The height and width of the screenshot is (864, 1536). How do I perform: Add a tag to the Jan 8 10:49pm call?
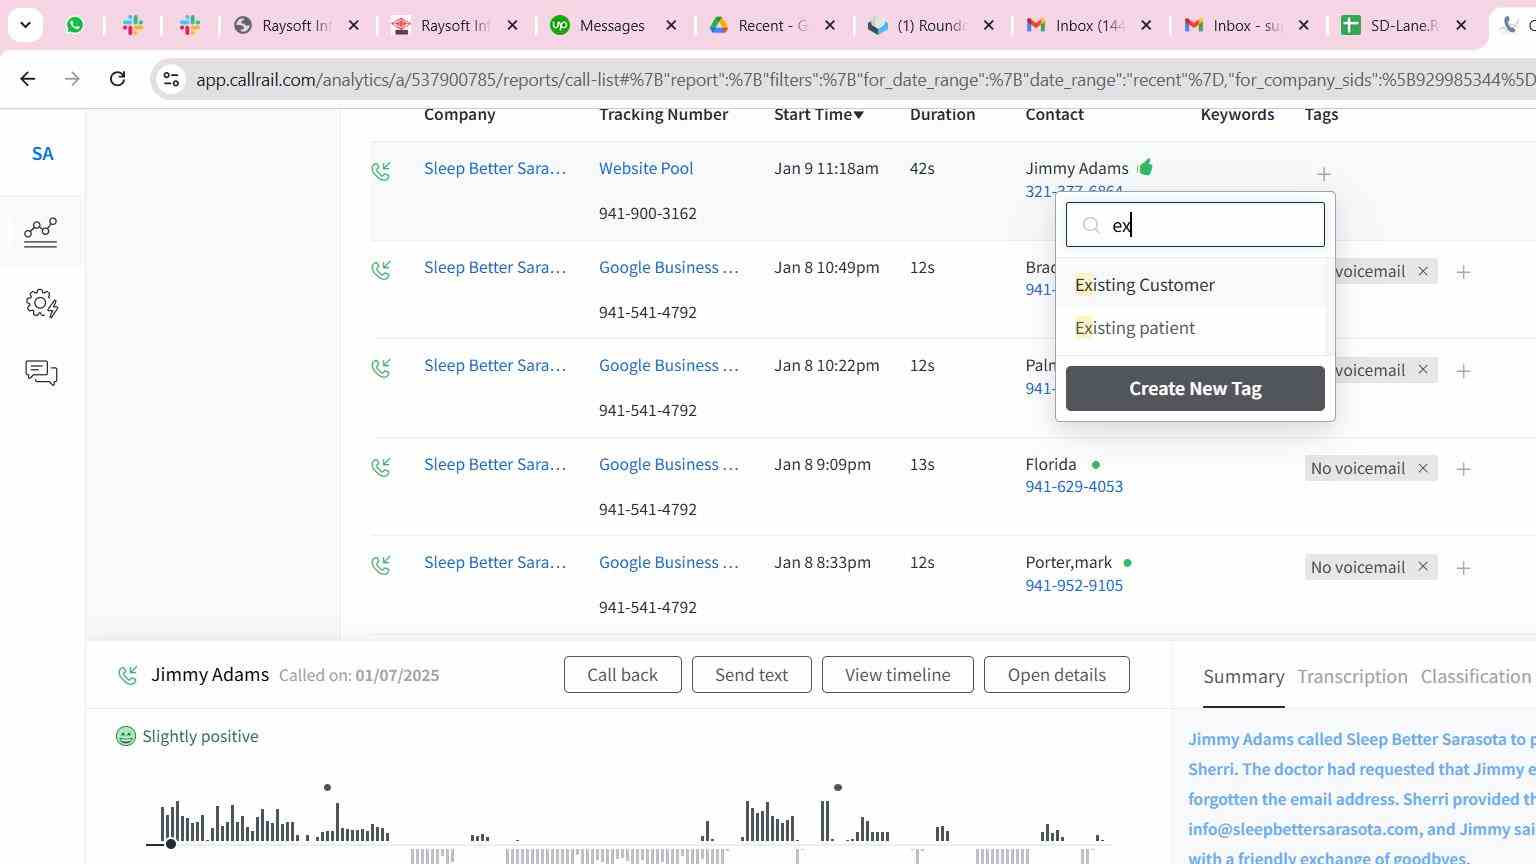coord(1463,272)
